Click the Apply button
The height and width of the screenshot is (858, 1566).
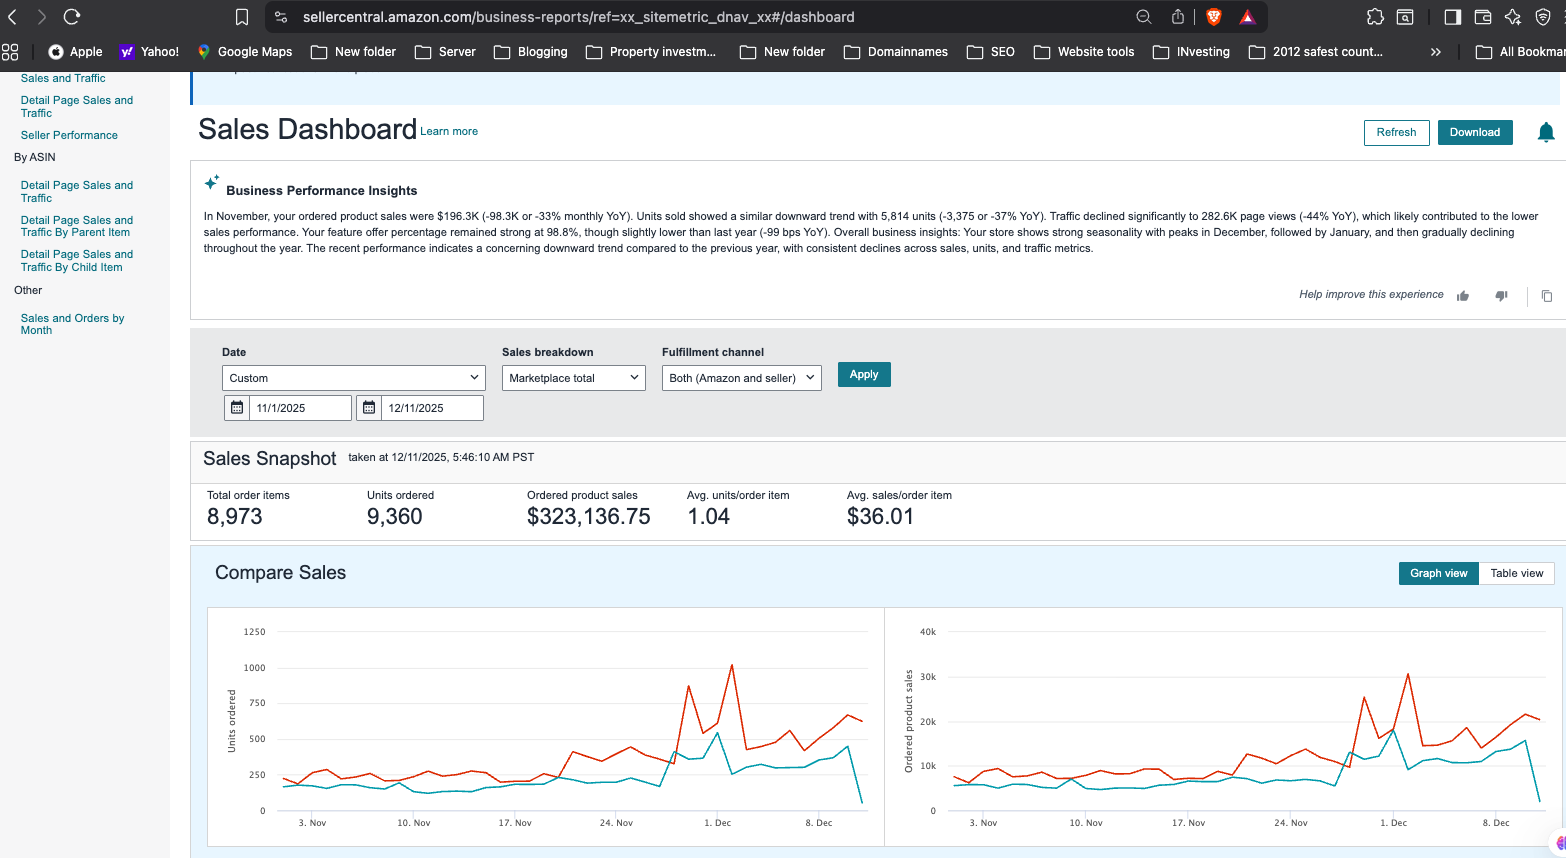(863, 375)
